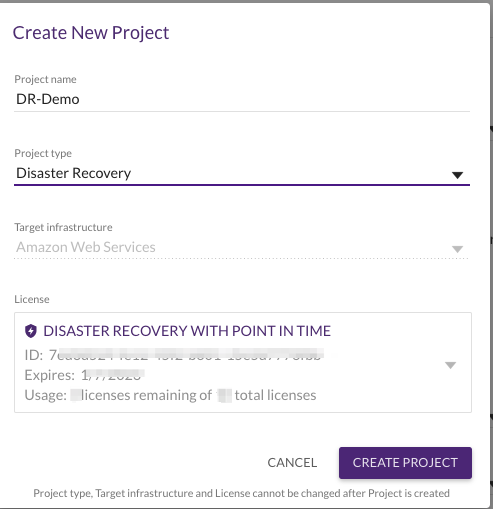This screenshot has width=493, height=509.
Task: Click the Project type label
Action: coord(43,153)
